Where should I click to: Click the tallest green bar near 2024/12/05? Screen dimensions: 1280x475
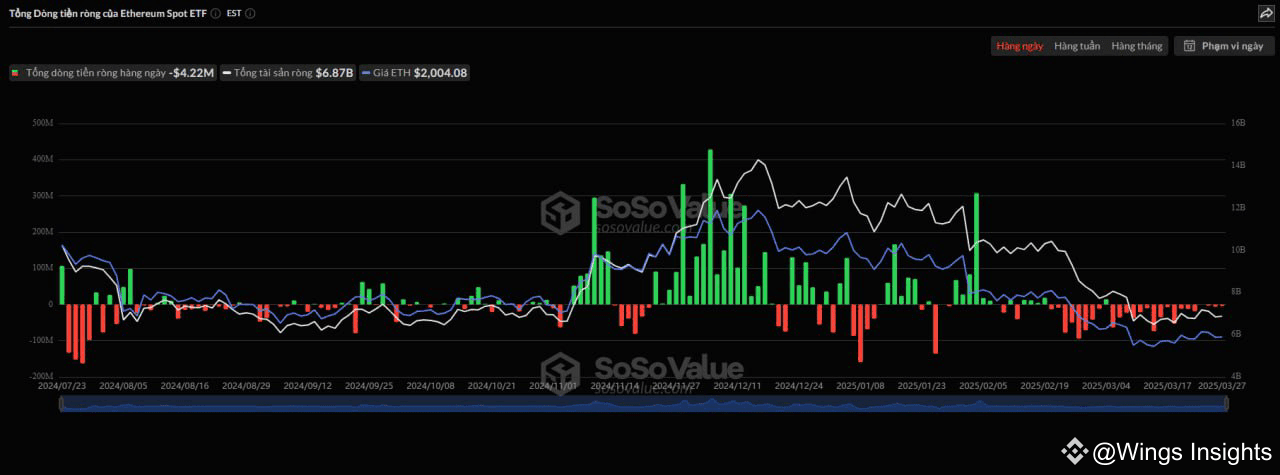point(710,227)
